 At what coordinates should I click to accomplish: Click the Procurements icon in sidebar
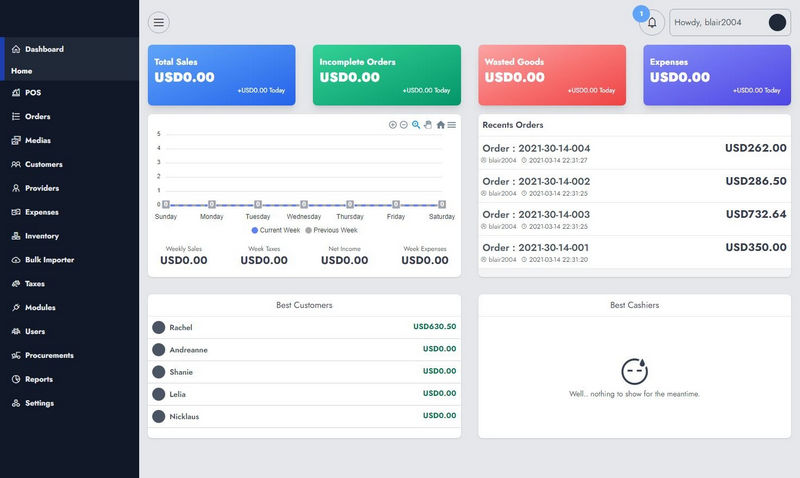(16, 355)
